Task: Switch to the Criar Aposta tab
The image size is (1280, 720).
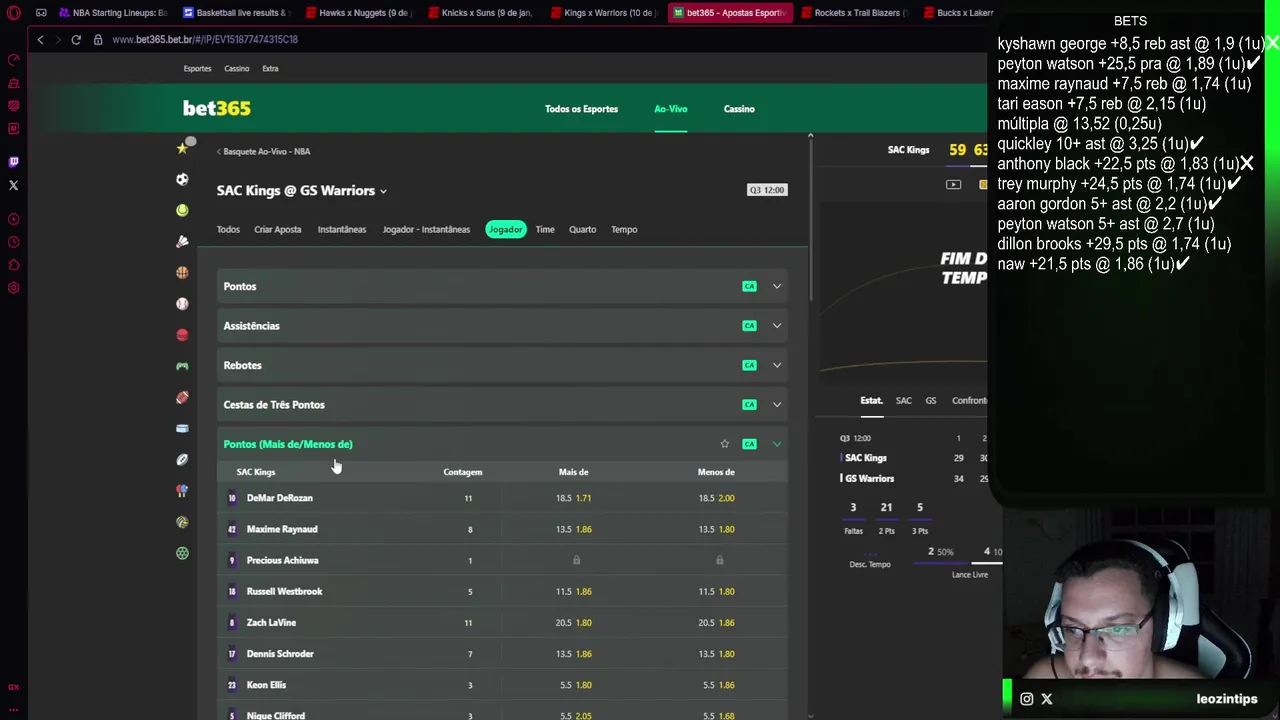Action: click(277, 229)
